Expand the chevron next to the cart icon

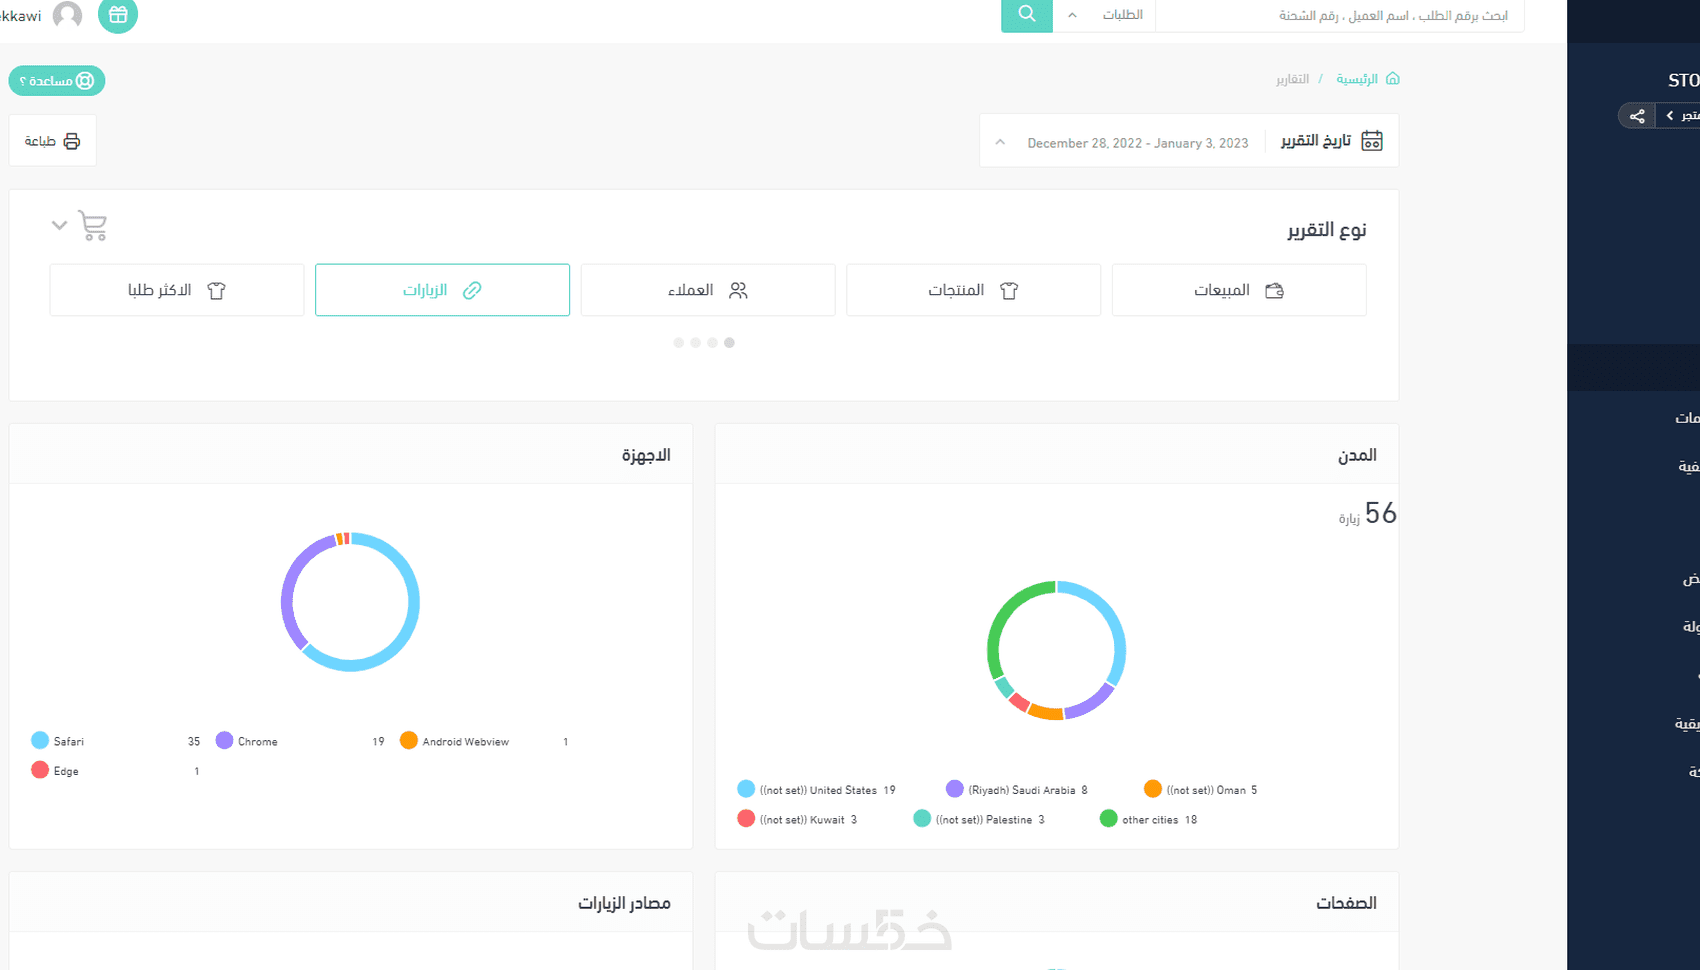pos(59,226)
